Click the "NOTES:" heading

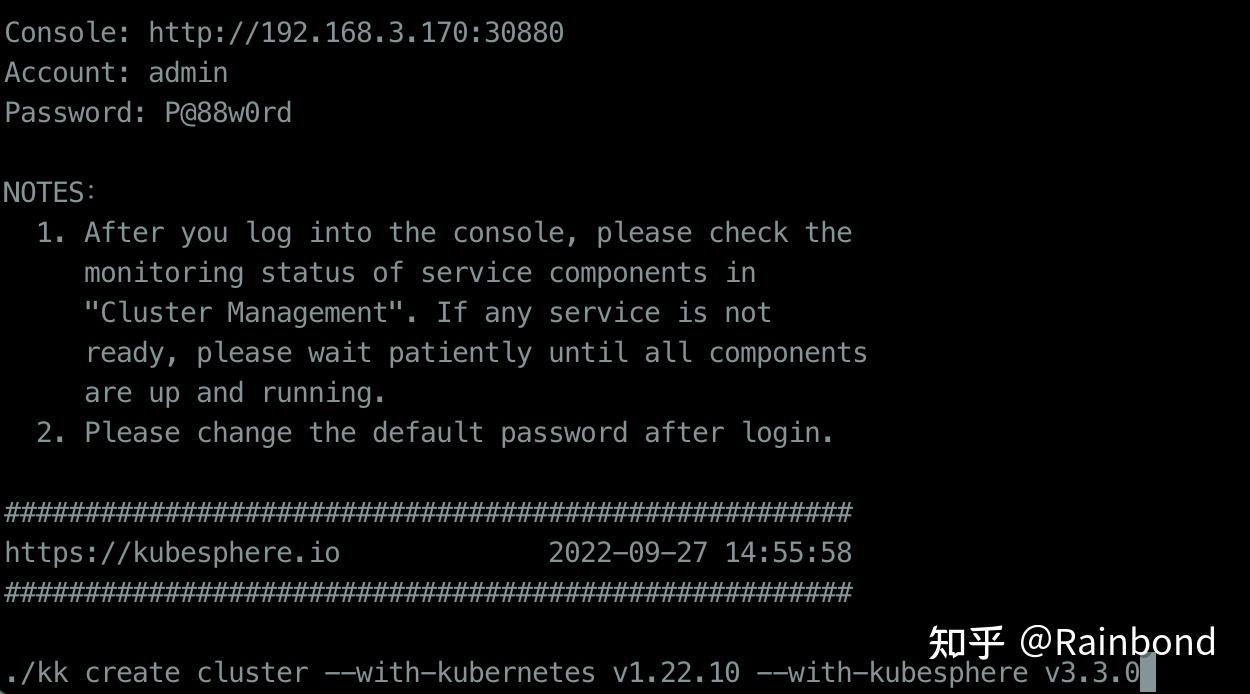pyautogui.click(x=50, y=192)
